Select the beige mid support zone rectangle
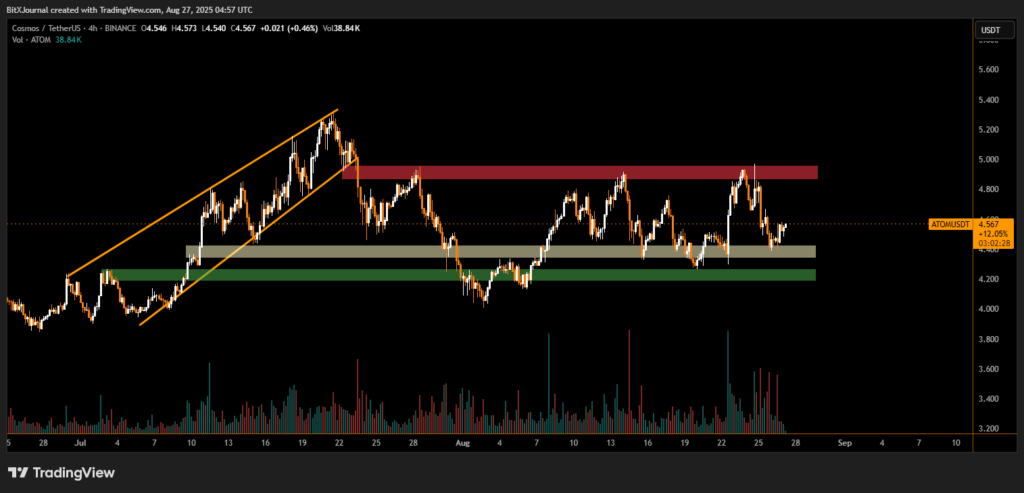Screen dimensions: 1024x493 coord(500,252)
